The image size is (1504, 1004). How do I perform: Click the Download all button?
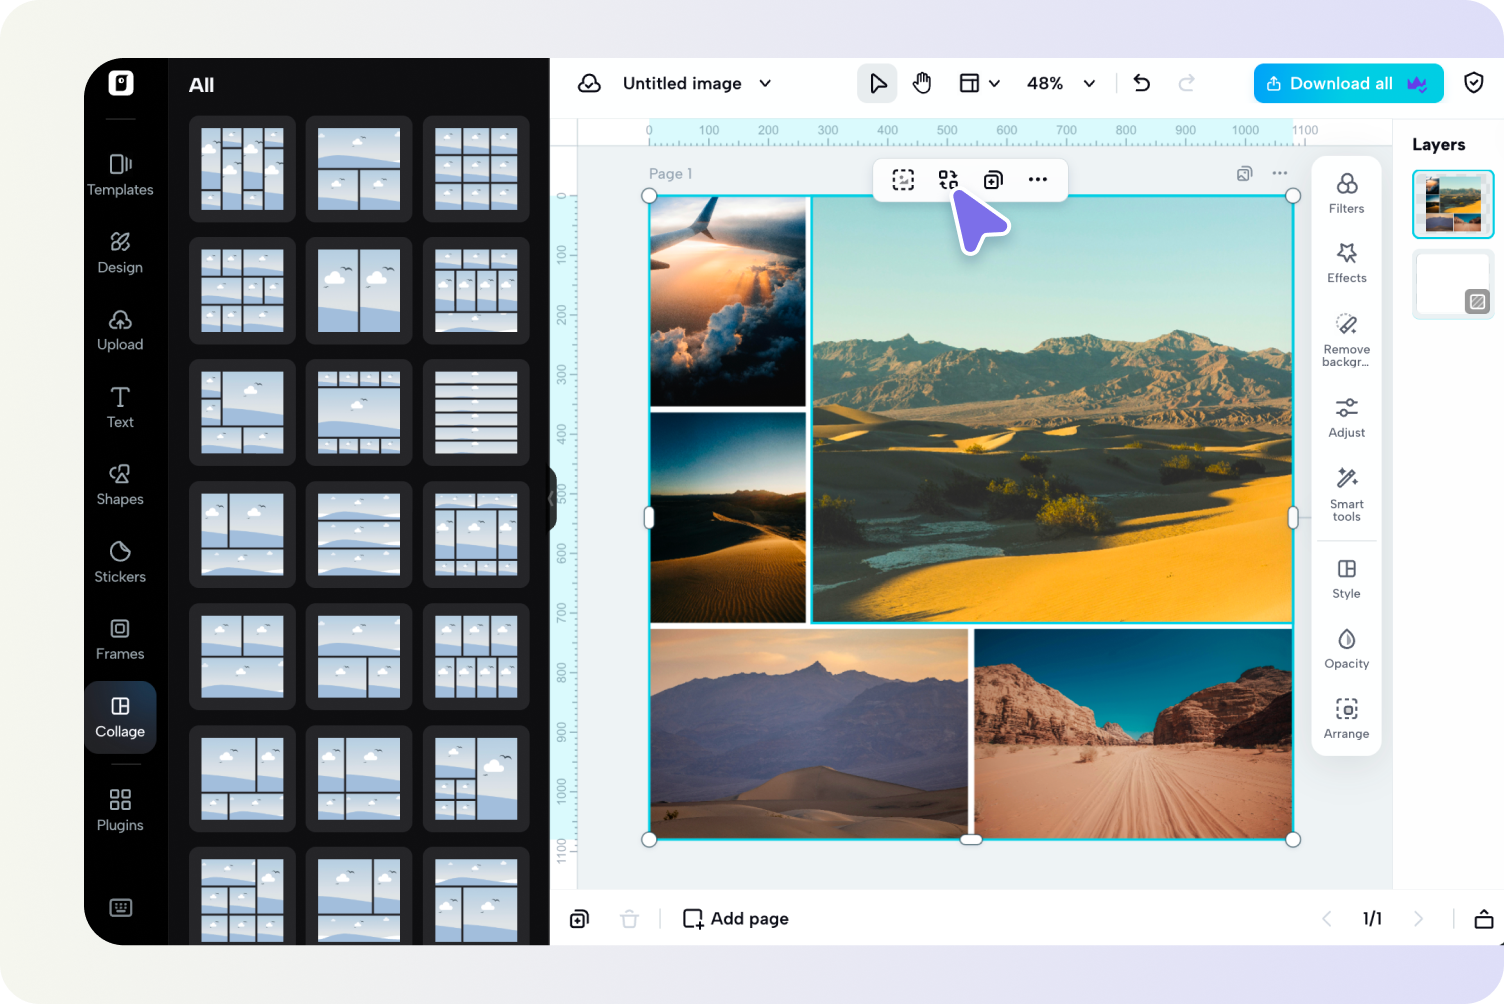[1348, 83]
